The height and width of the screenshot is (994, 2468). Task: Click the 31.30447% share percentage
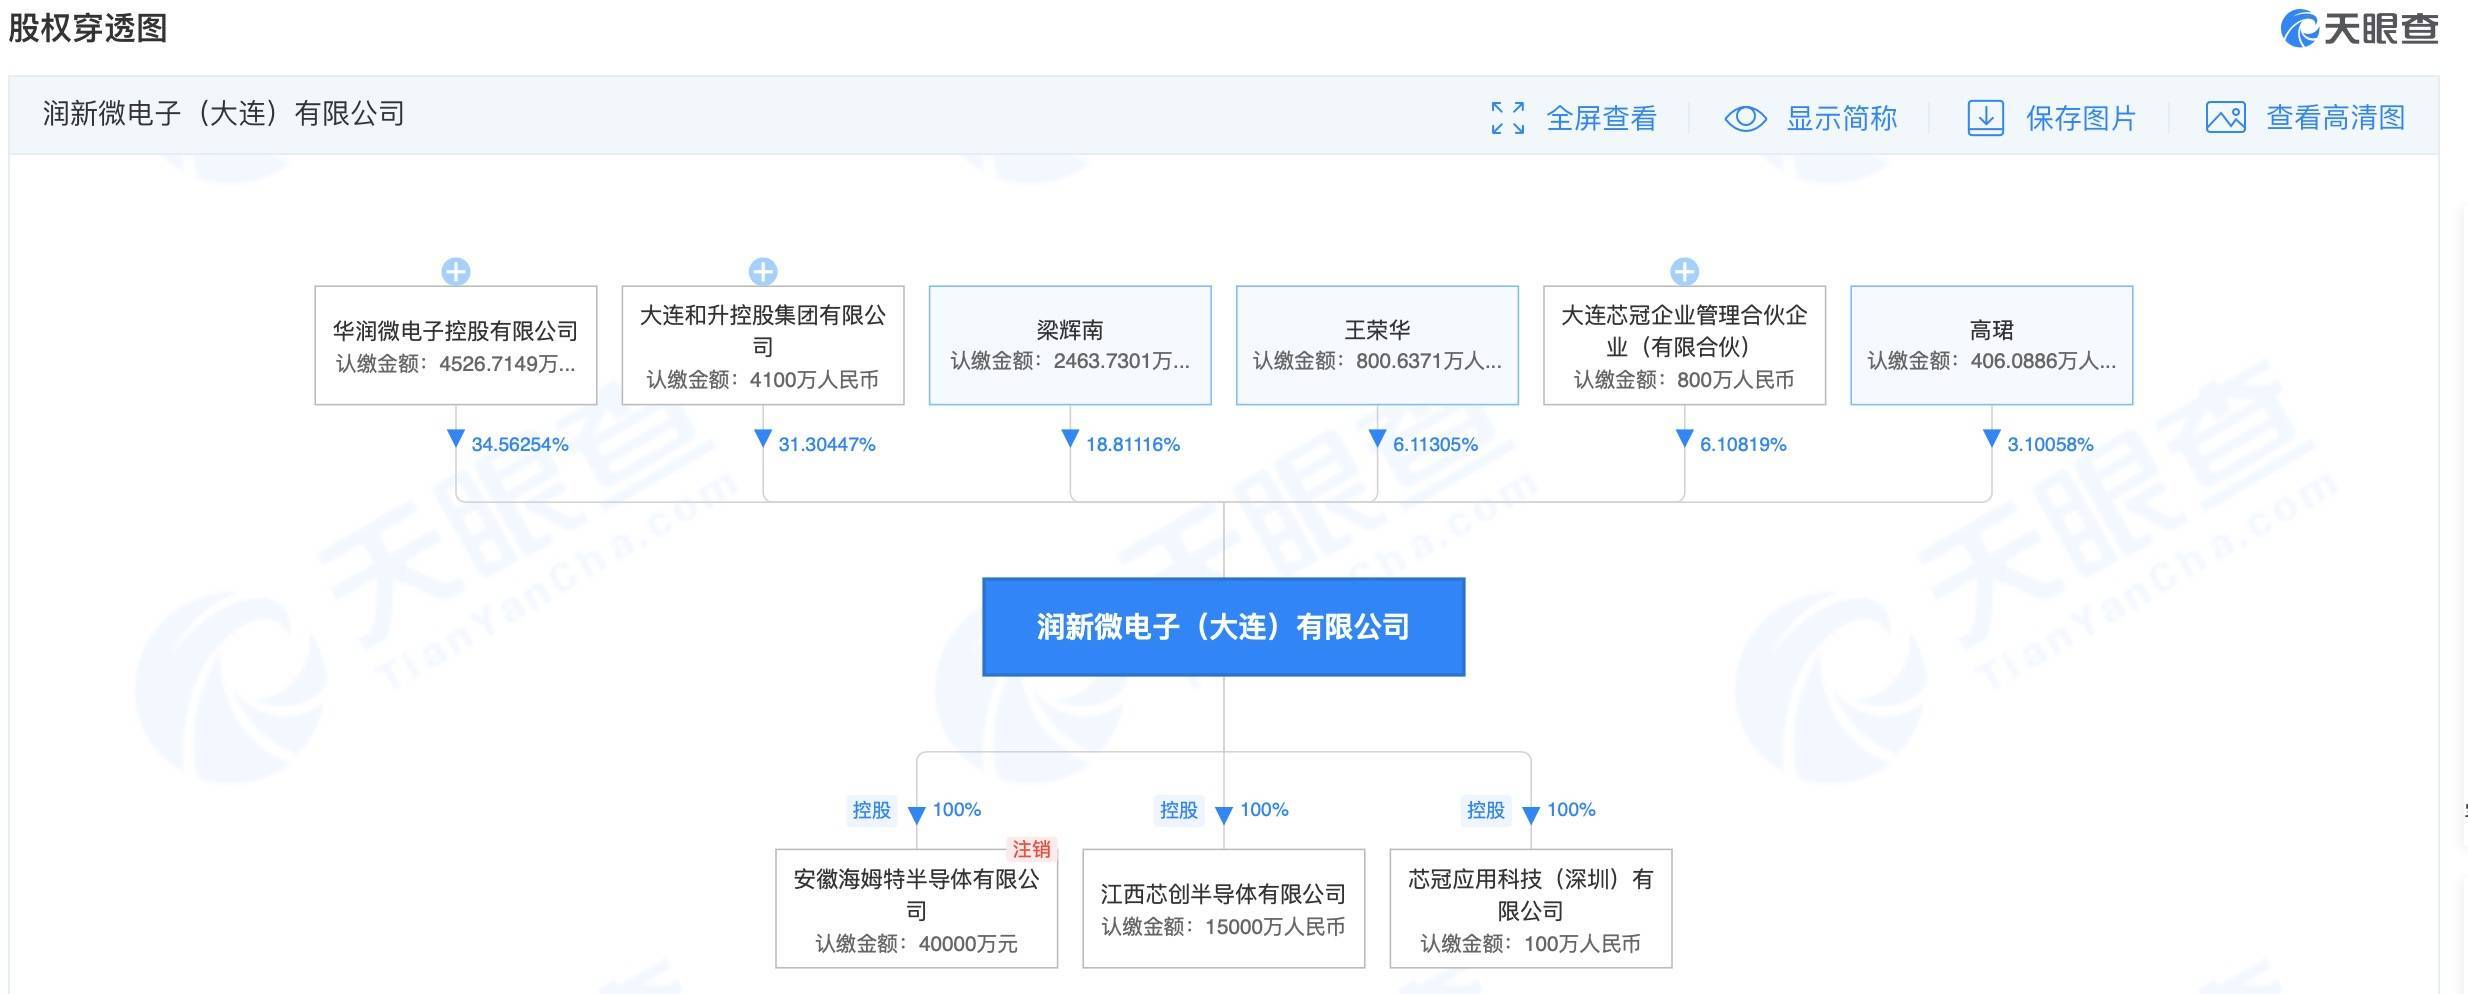click(x=827, y=444)
